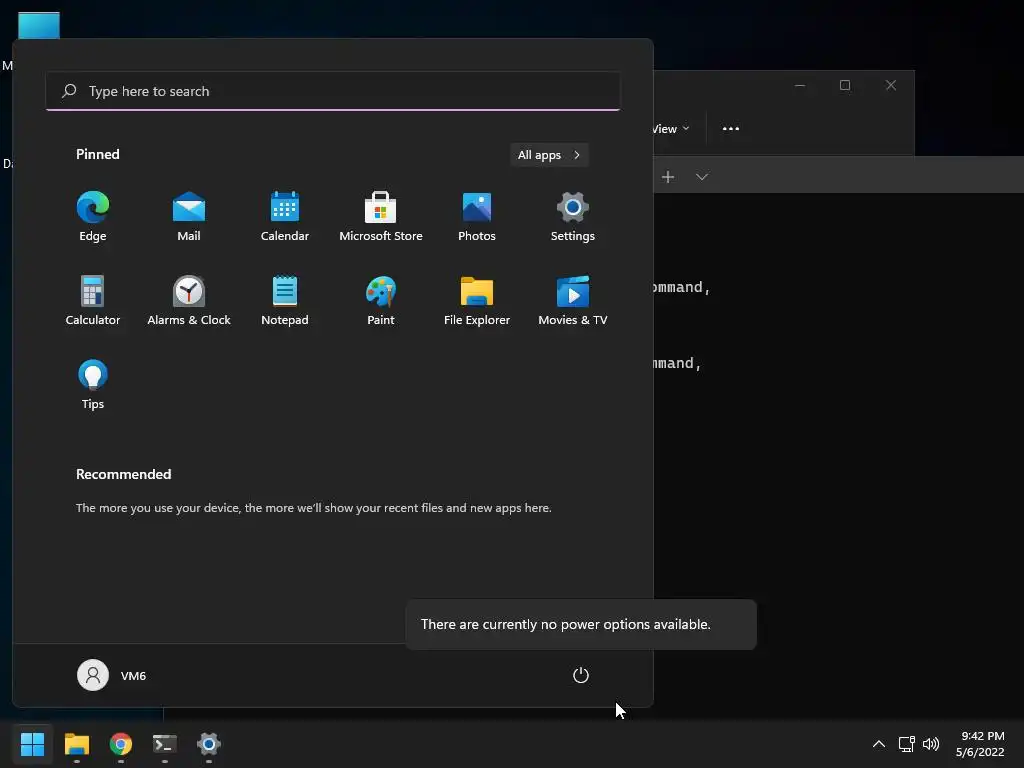The height and width of the screenshot is (768, 1024).
Task: Open Notepad
Action: pyautogui.click(x=285, y=301)
